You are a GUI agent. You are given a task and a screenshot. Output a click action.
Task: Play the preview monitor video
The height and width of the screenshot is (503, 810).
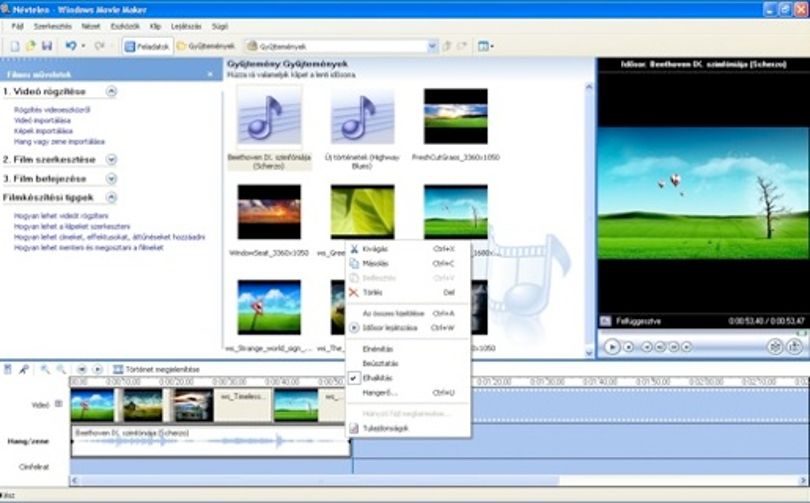[612, 347]
